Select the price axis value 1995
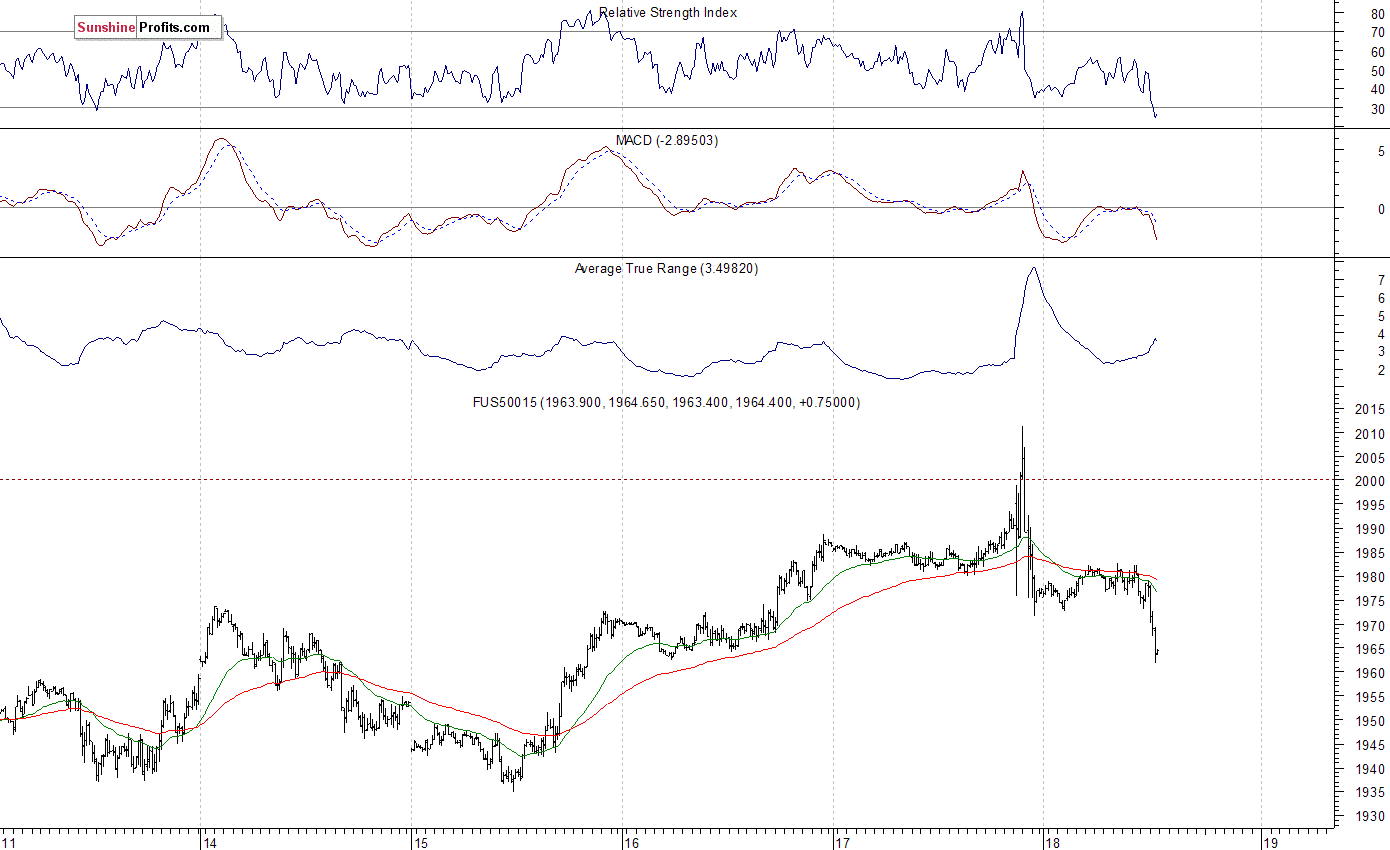Screen dimensions: 1390x850 pyautogui.click(x=1372, y=506)
